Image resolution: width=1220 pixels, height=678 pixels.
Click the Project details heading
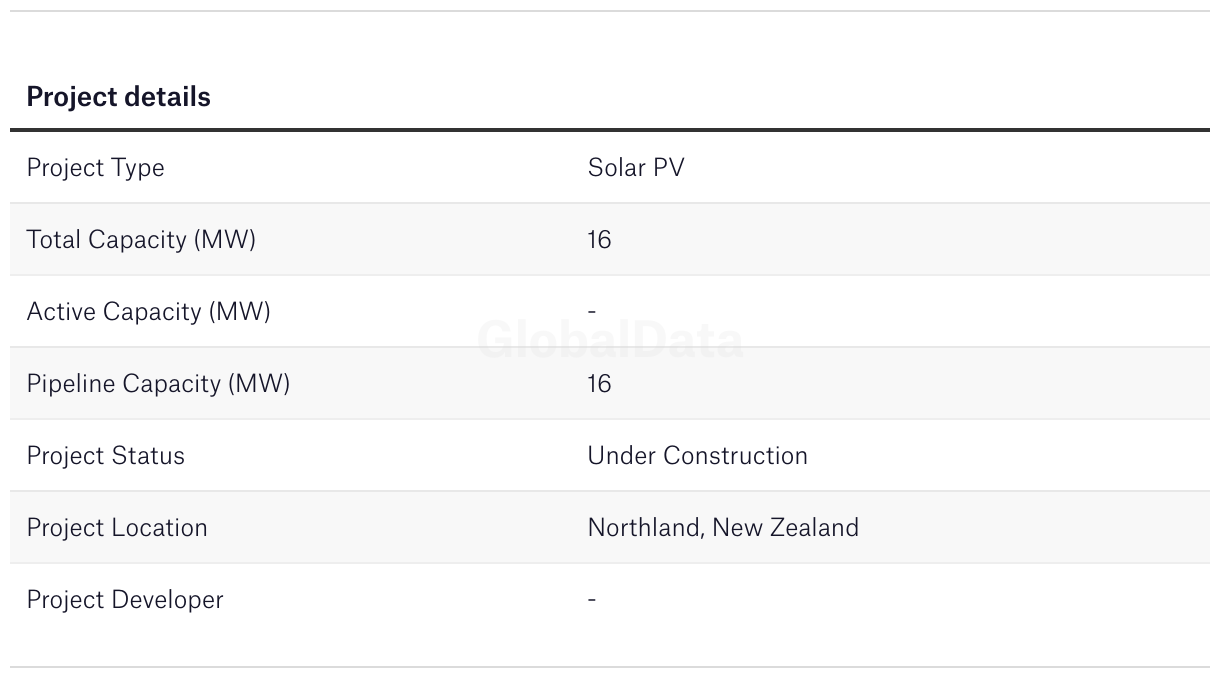tap(118, 97)
